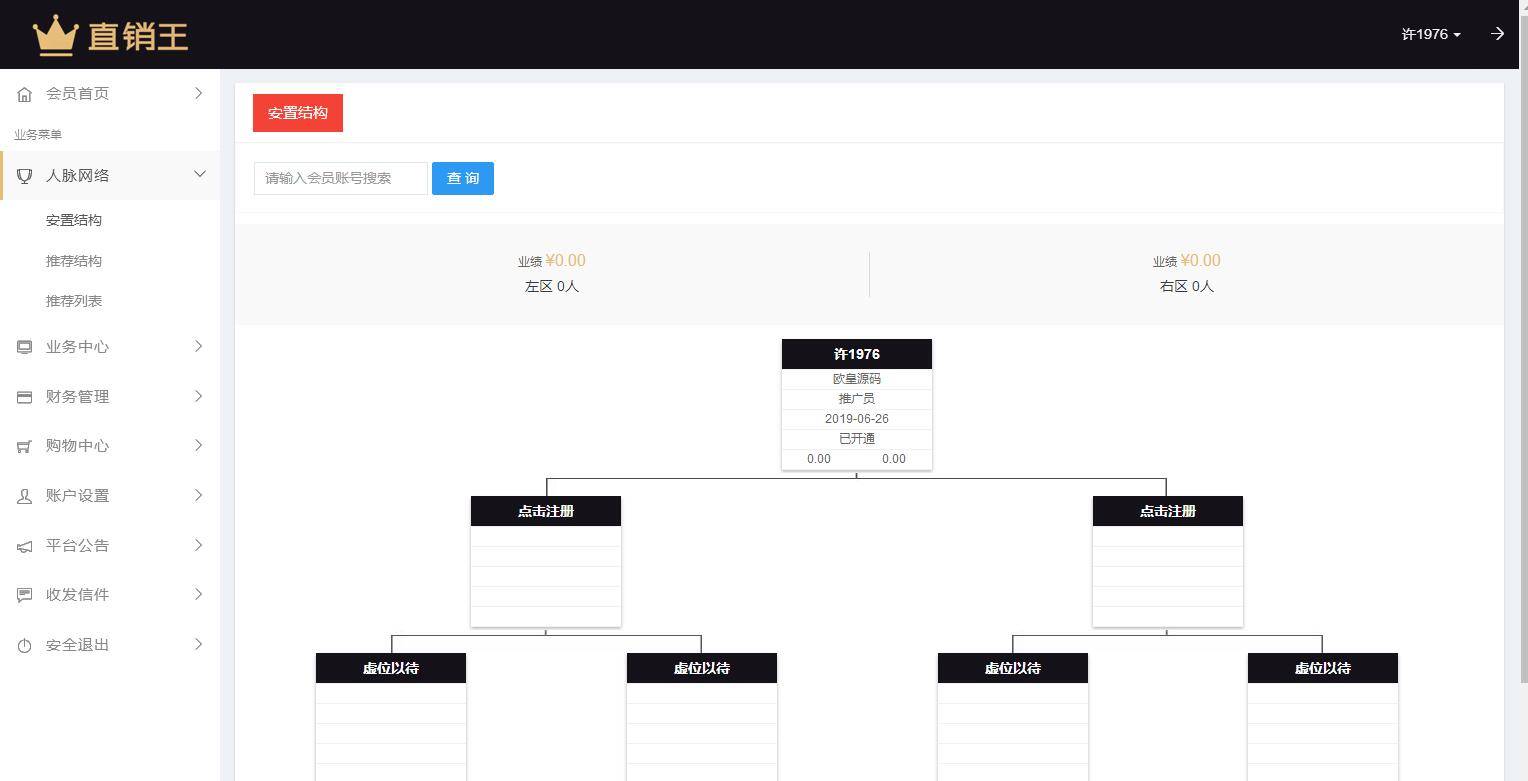
Task: Click the blue 查询 search button
Action: [x=462, y=178]
